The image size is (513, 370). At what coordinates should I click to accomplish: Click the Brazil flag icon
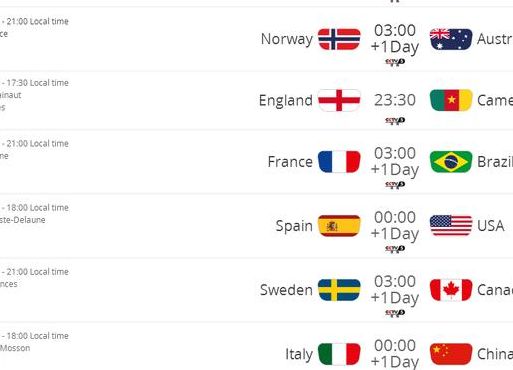click(x=451, y=162)
